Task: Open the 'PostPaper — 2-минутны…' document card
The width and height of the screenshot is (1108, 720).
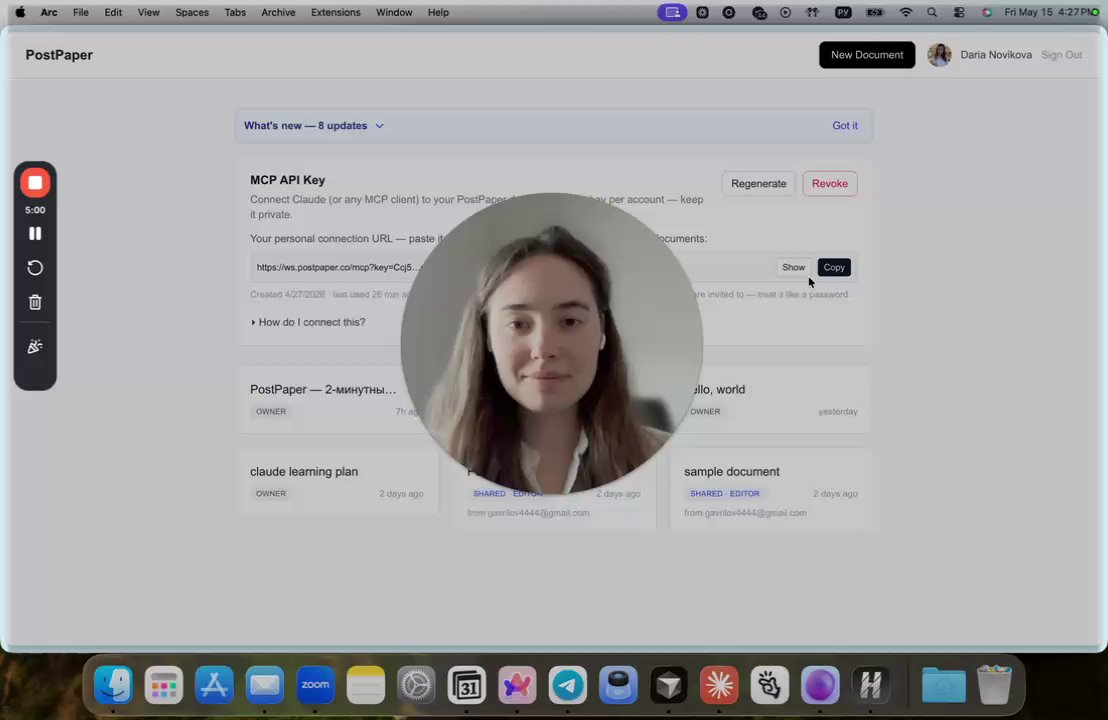Action: click(338, 399)
